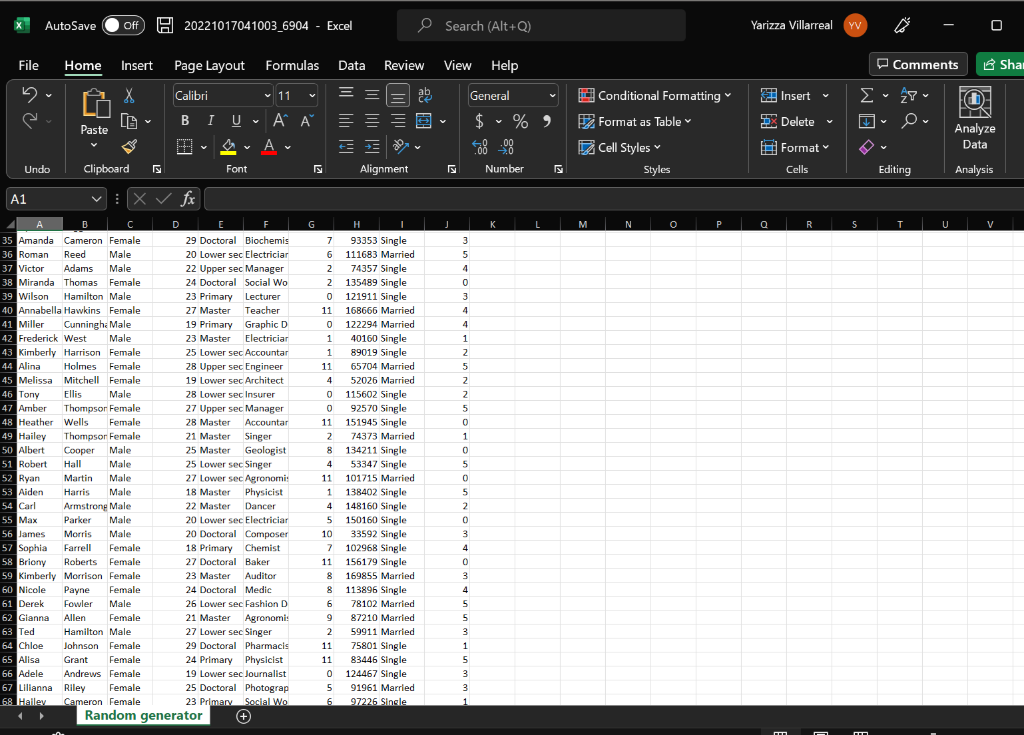The width and height of the screenshot is (1024, 735).
Task: Switch to the Review tab
Action: [x=404, y=65]
